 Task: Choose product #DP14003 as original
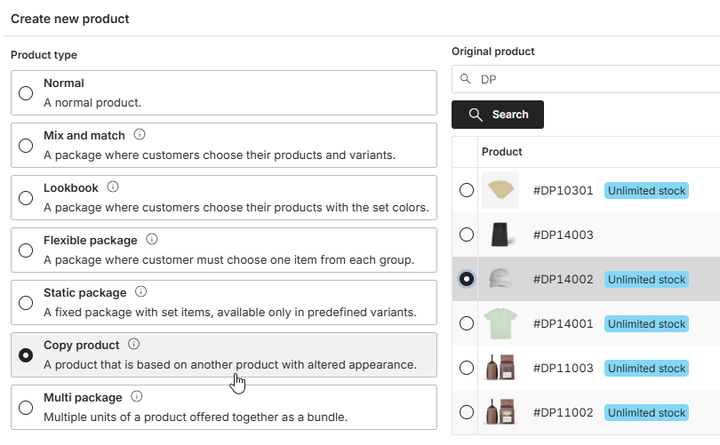[466, 235]
